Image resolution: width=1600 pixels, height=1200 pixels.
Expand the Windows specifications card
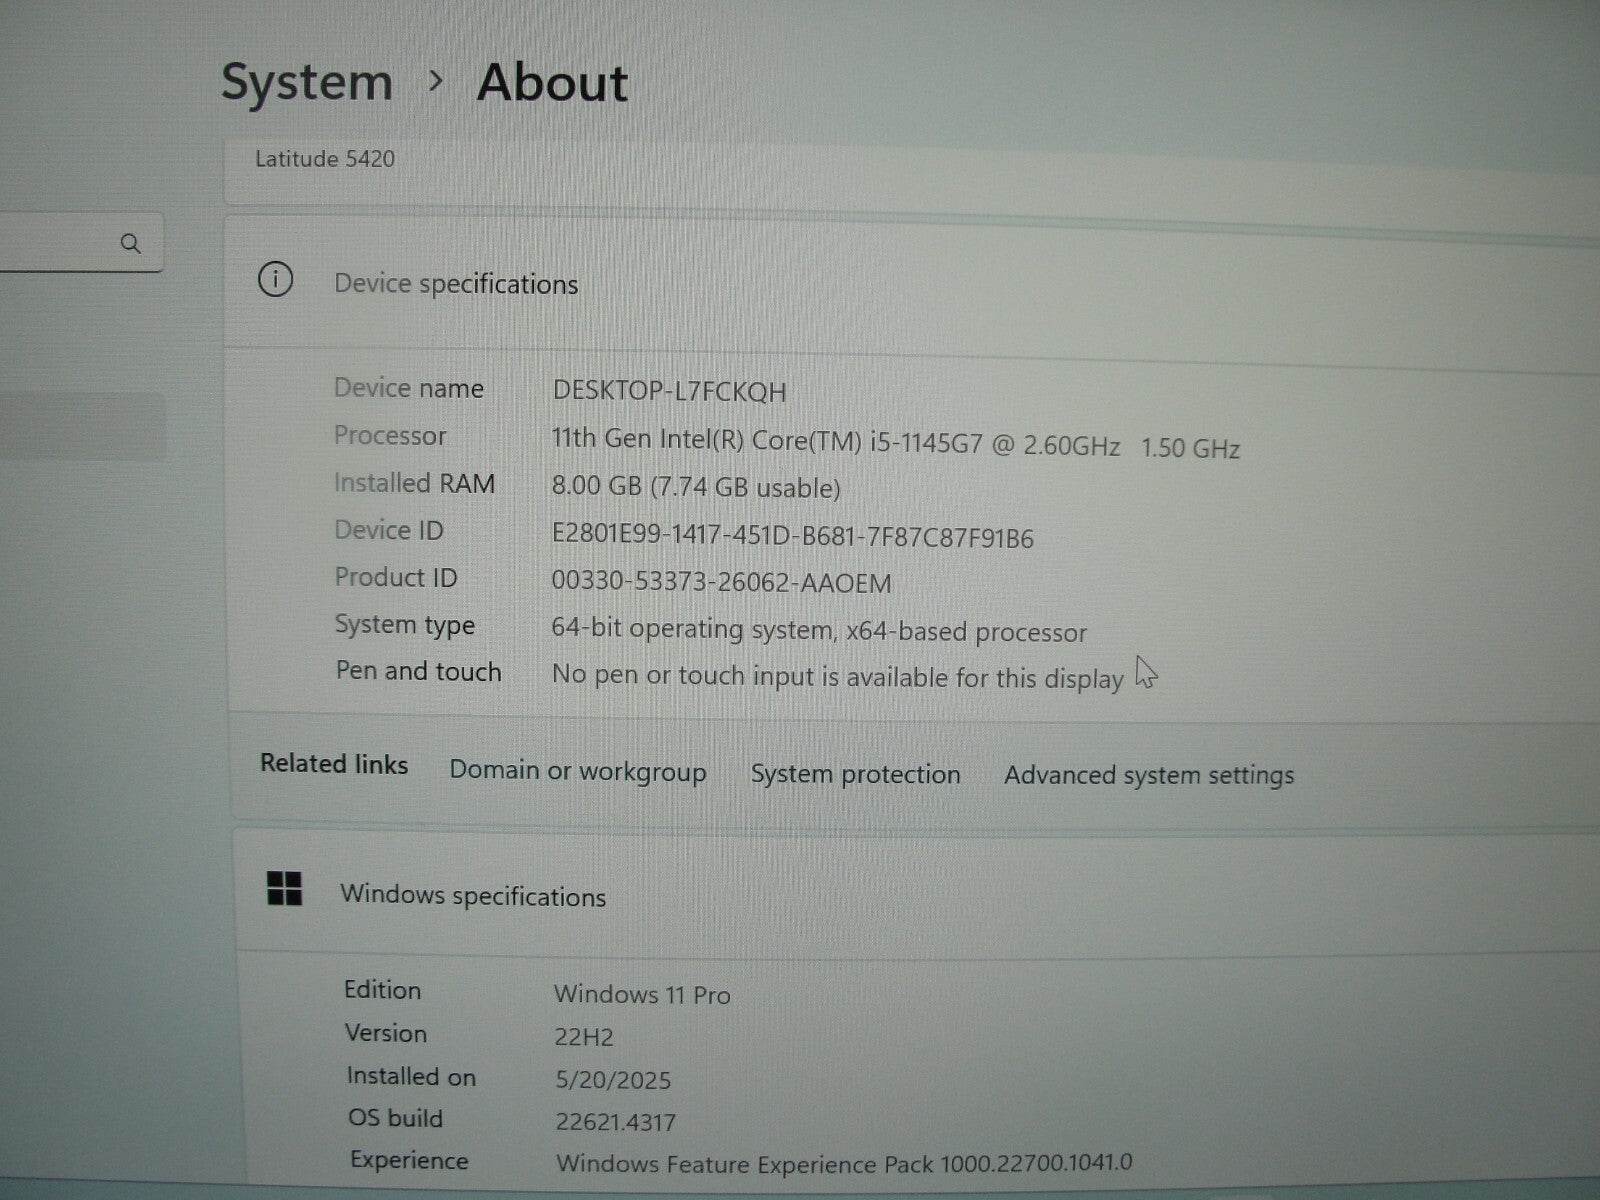474,896
